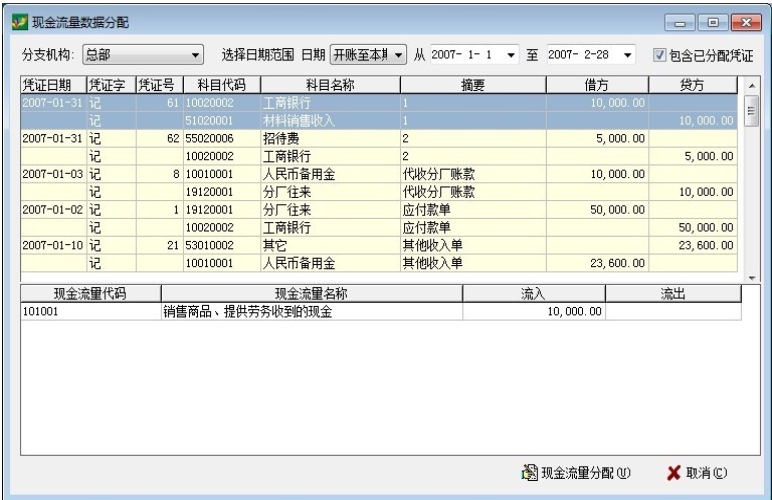Screen dimensions: 772x500
Task: Click the 凭证日期 column header
Action: (x=52, y=86)
